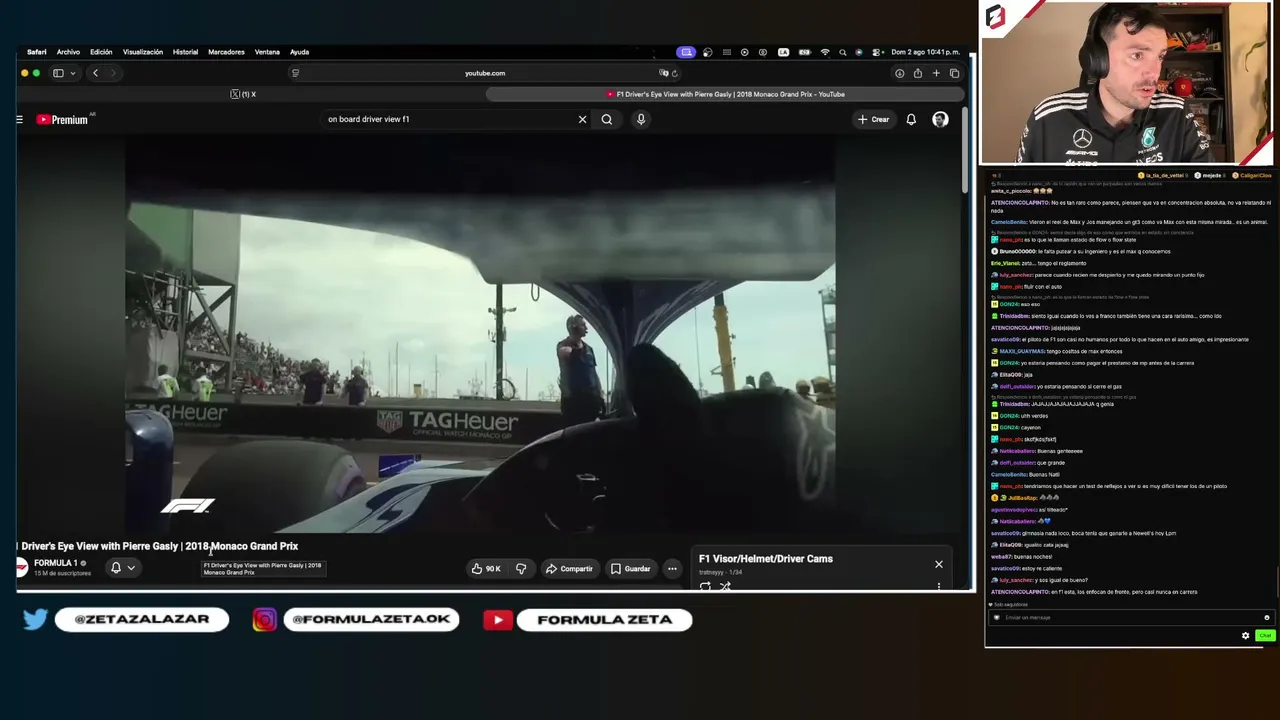Screen dimensions: 1280x720
Task: Go to YouTube Premium home logo
Action: (x=63, y=120)
